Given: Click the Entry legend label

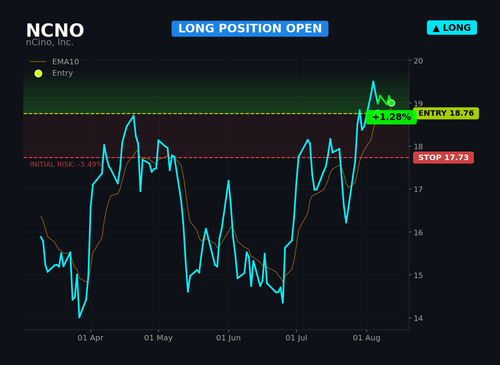Looking at the screenshot, I should tap(62, 73).
